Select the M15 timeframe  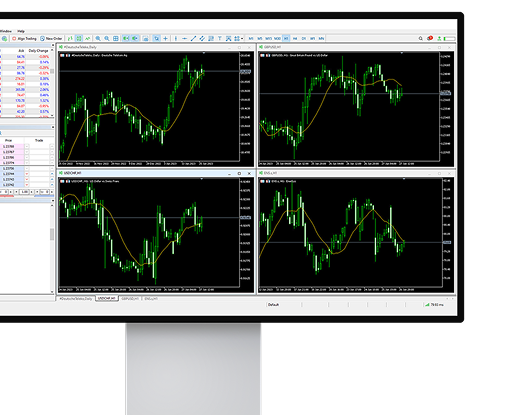point(268,39)
